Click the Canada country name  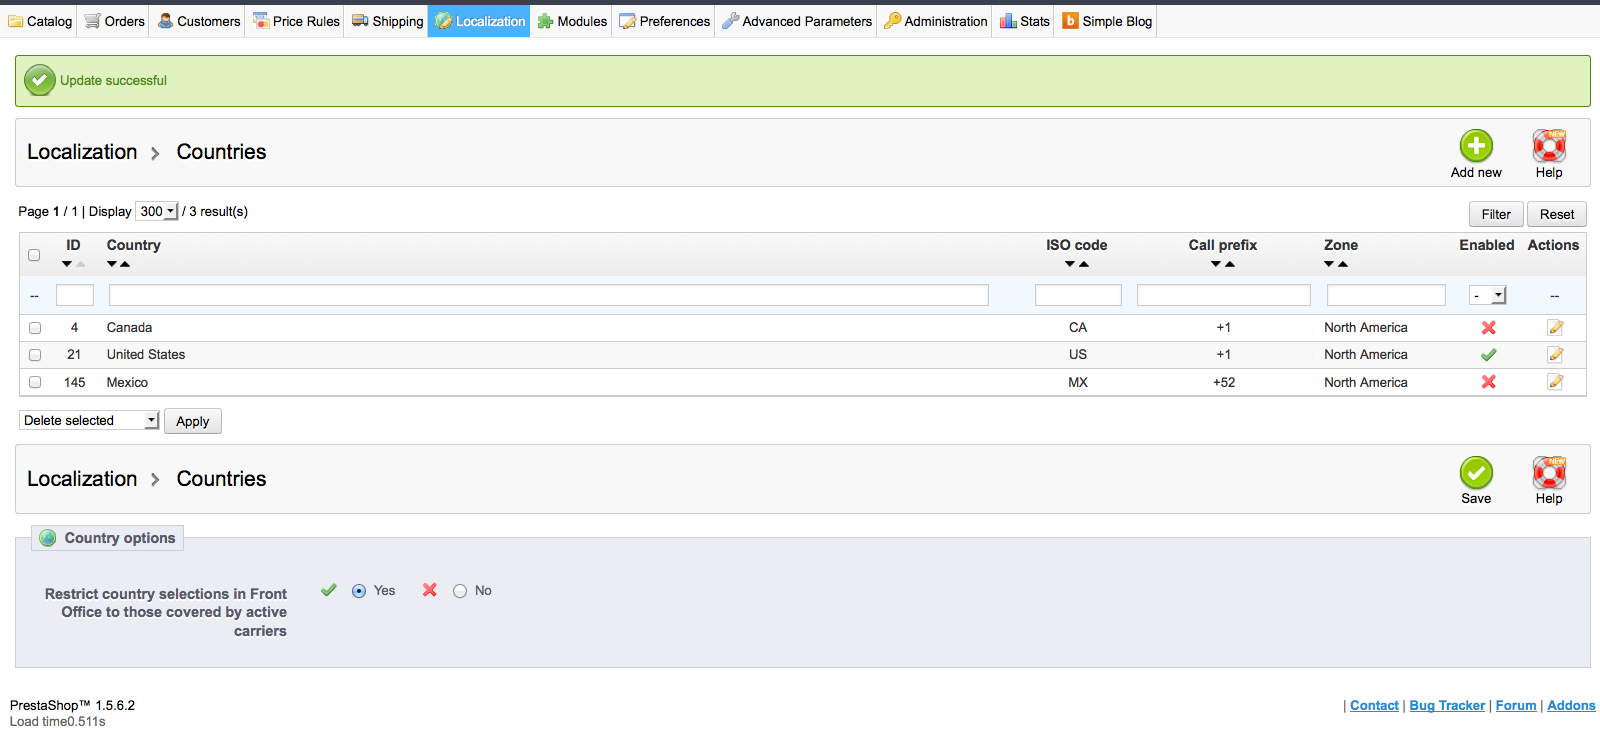(129, 327)
